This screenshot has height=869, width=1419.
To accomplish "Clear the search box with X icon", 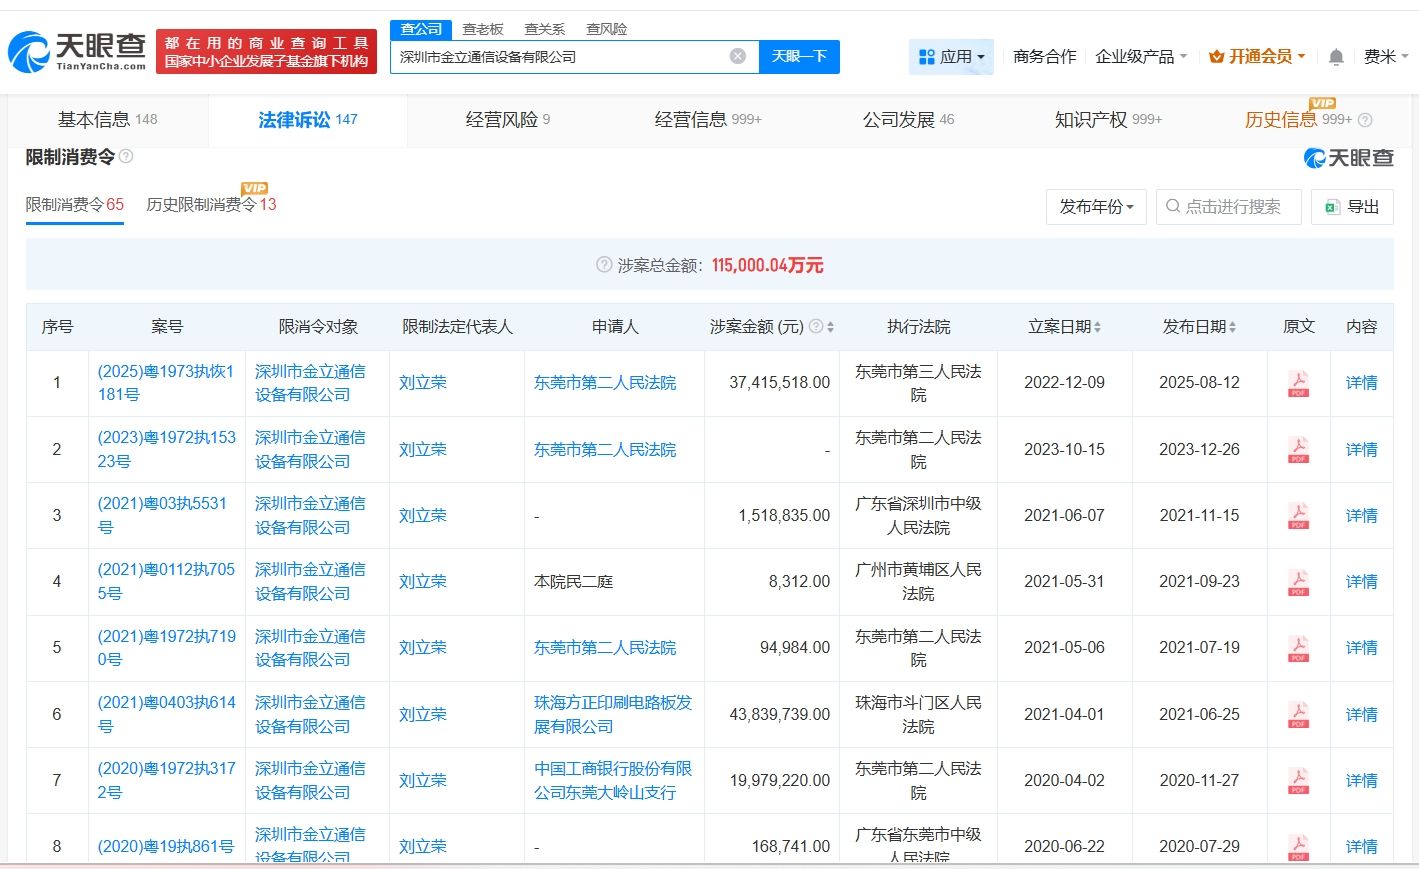I will 737,56.
